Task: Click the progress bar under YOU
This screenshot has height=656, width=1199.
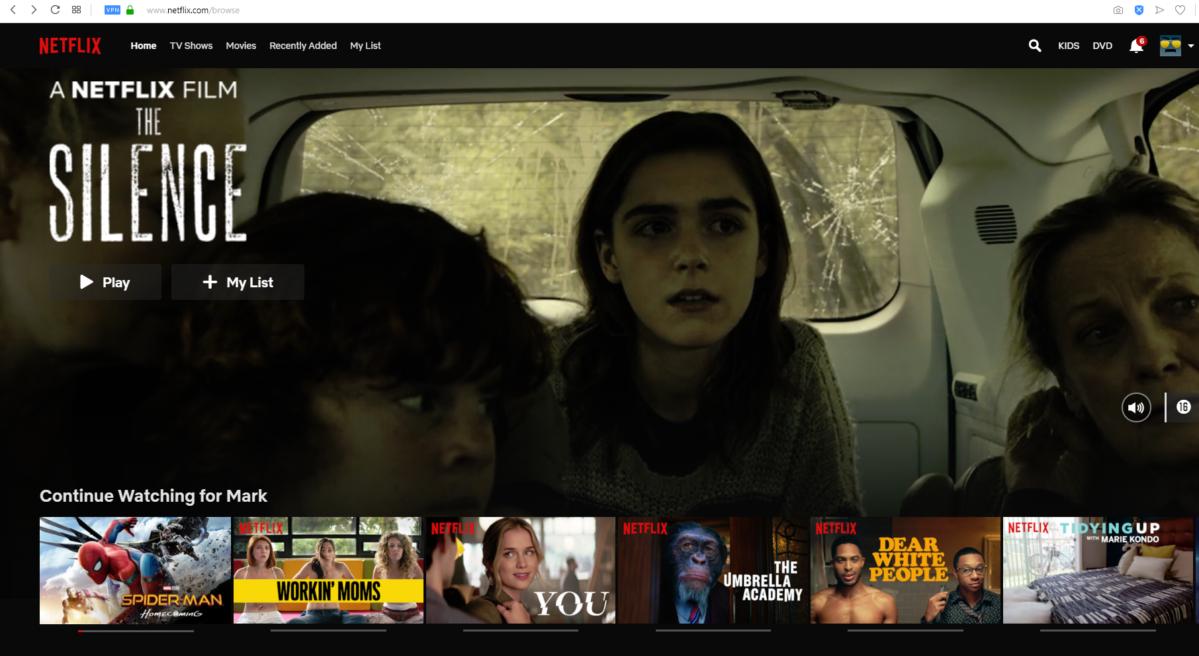Action: (521, 631)
